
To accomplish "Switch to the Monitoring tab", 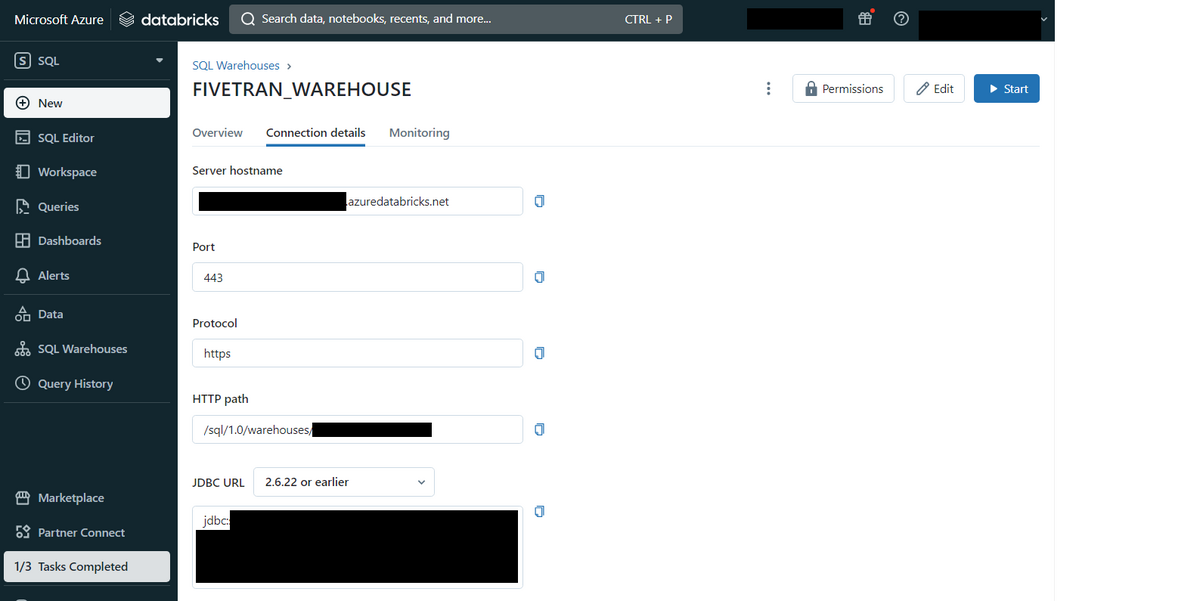I will tap(419, 133).
